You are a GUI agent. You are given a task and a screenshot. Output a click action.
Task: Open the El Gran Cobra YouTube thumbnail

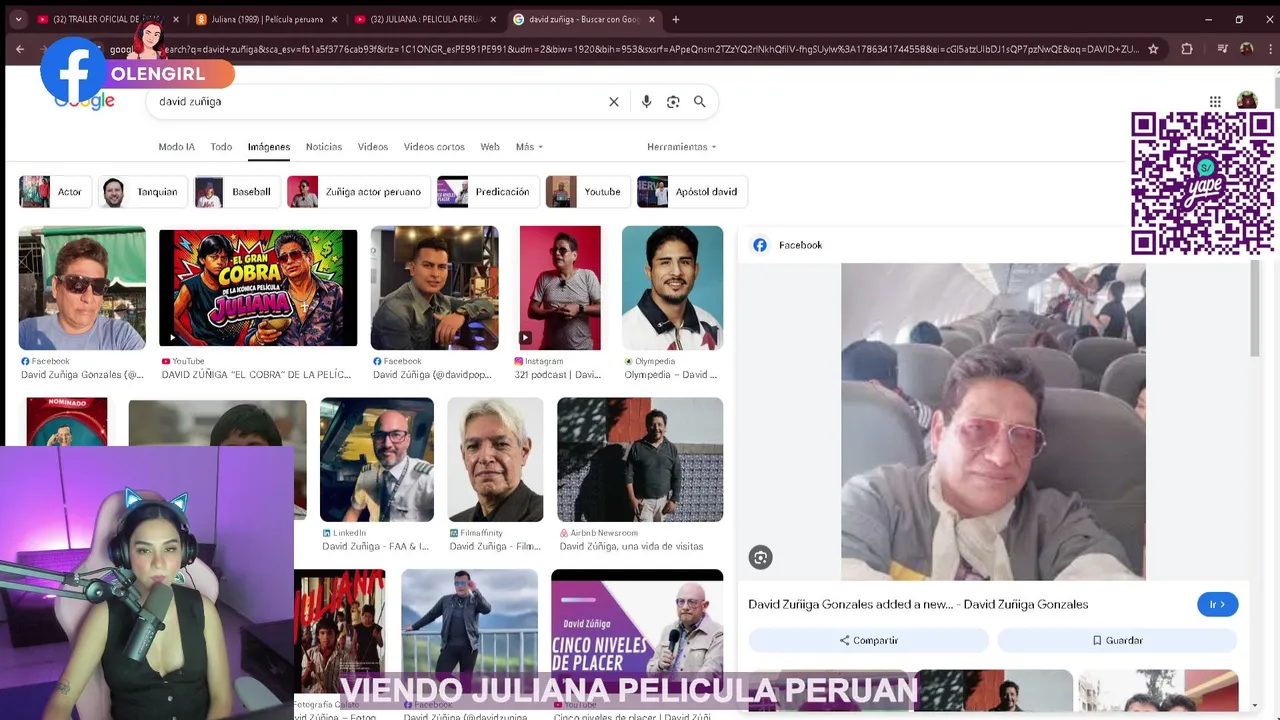pyautogui.click(x=258, y=288)
